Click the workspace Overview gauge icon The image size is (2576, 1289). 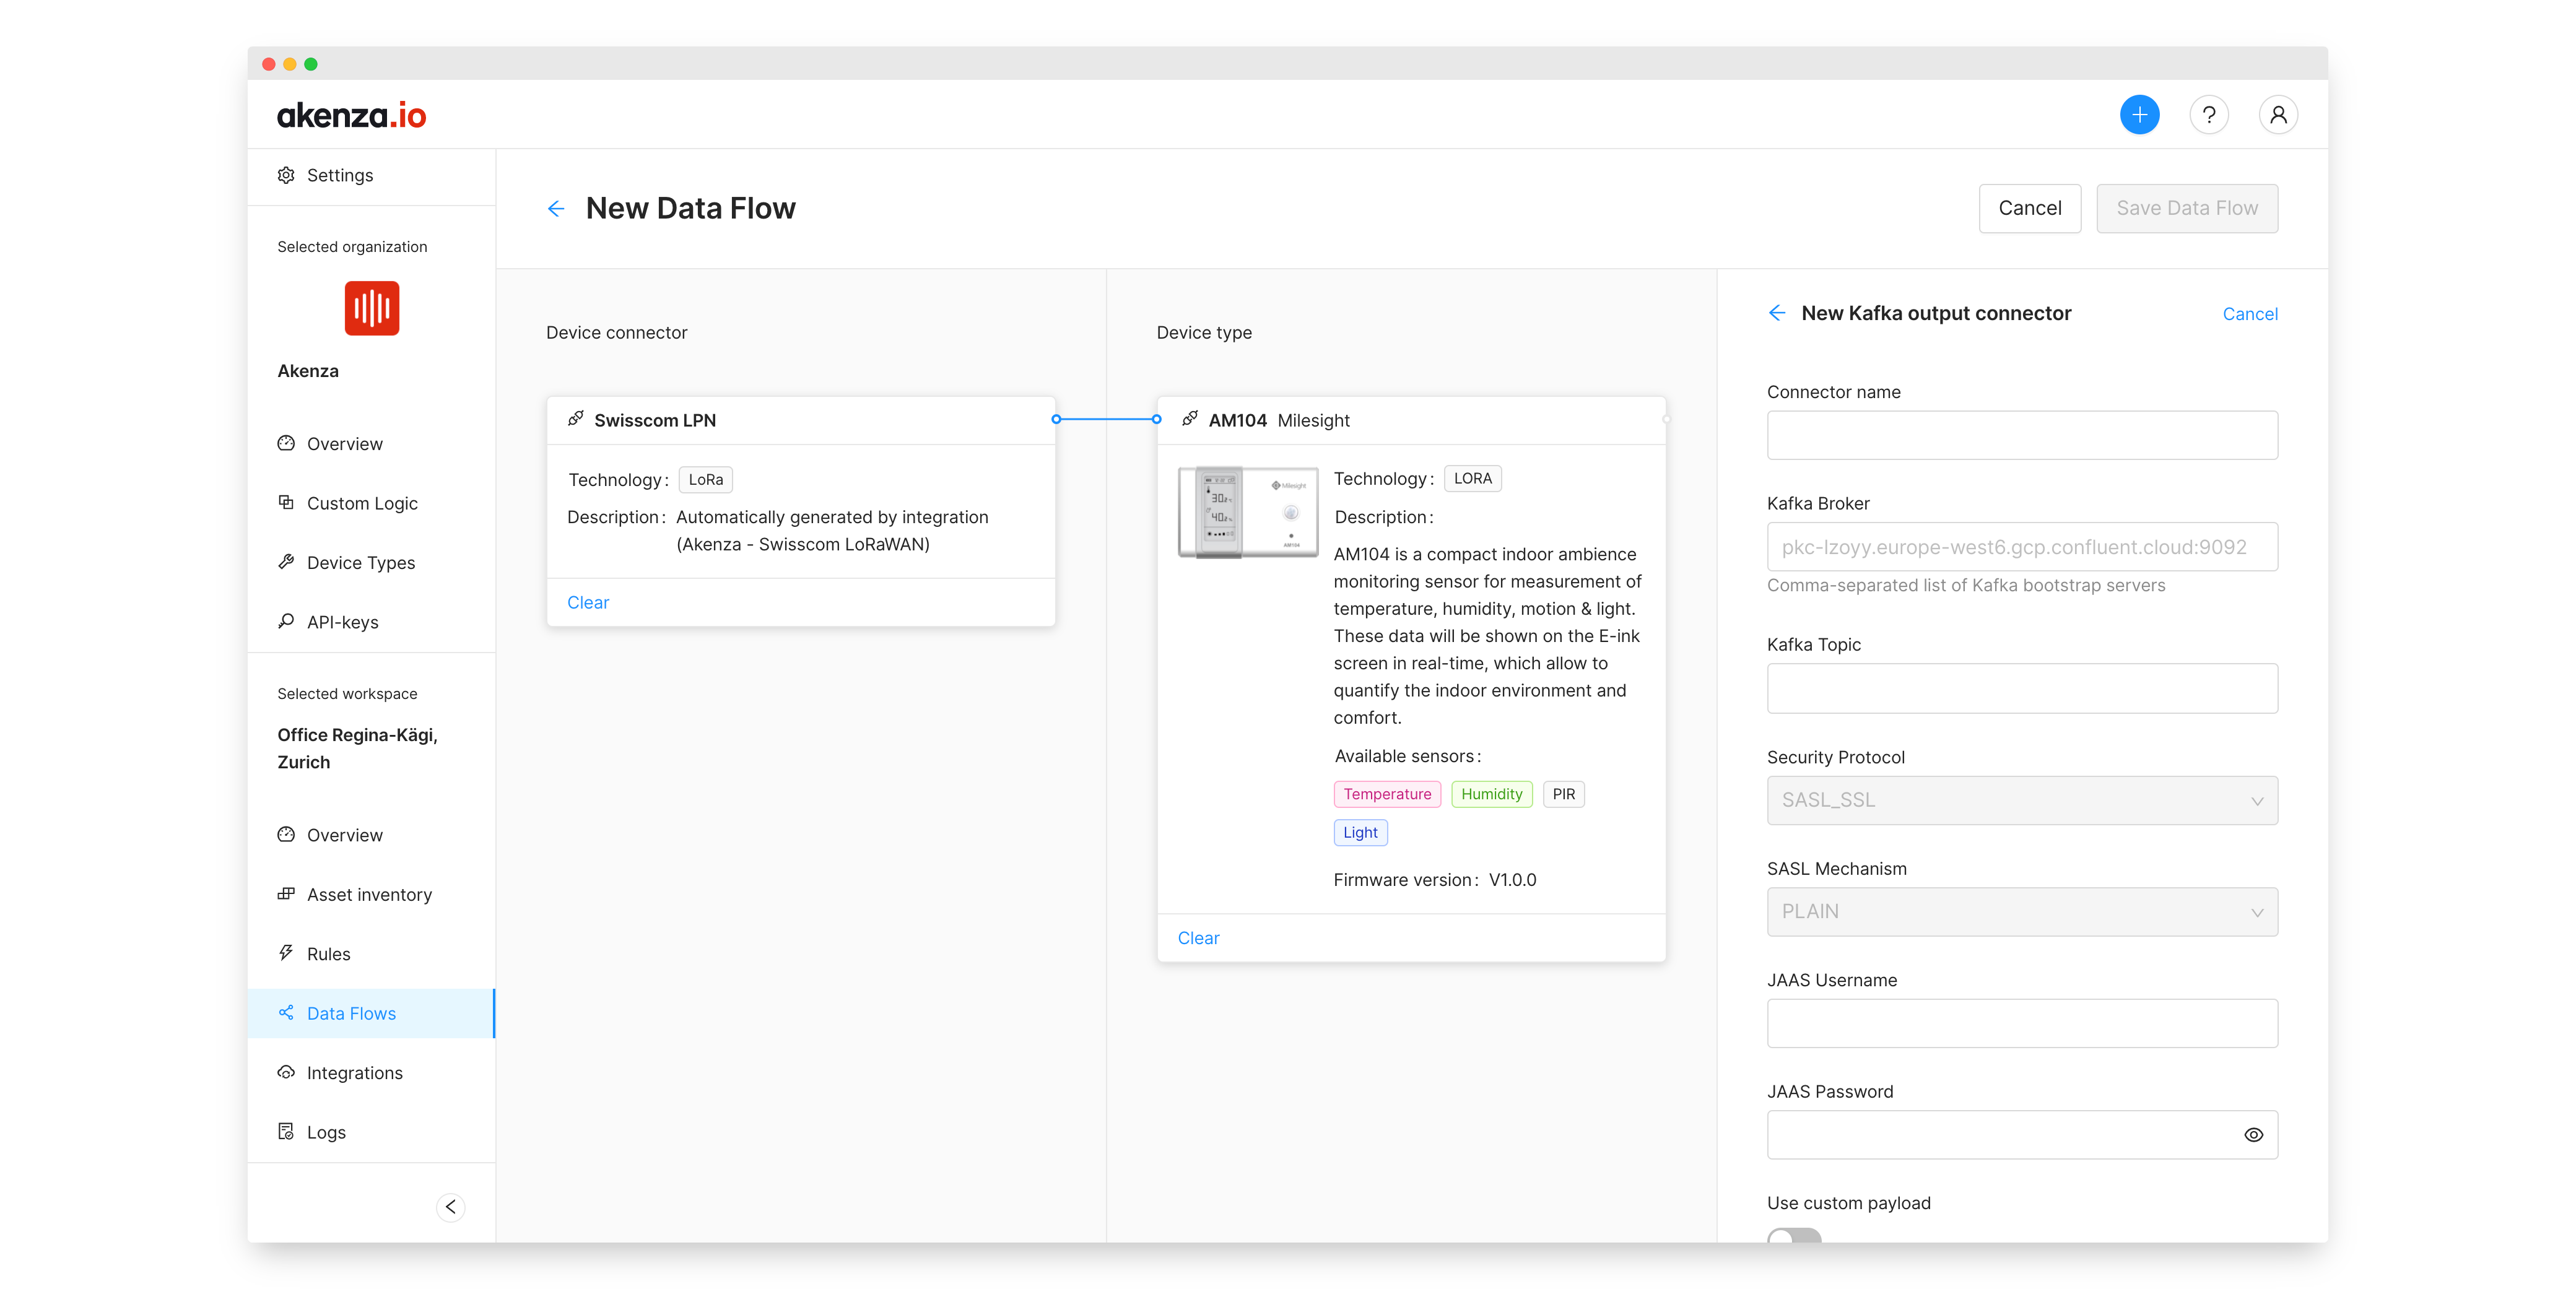click(286, 834)
